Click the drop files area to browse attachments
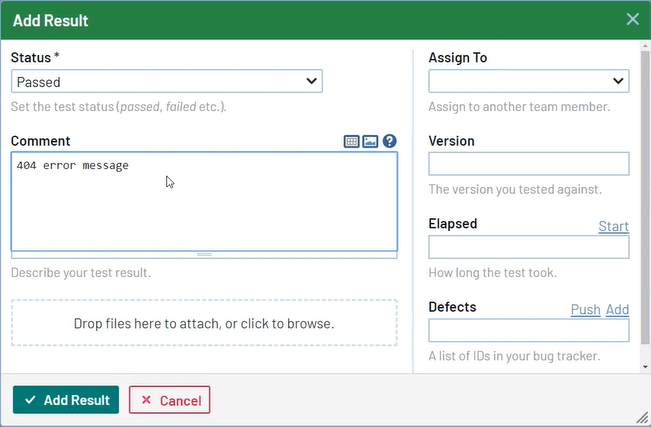Viewport: 651px width, 427px height. [x=204, y=323]
